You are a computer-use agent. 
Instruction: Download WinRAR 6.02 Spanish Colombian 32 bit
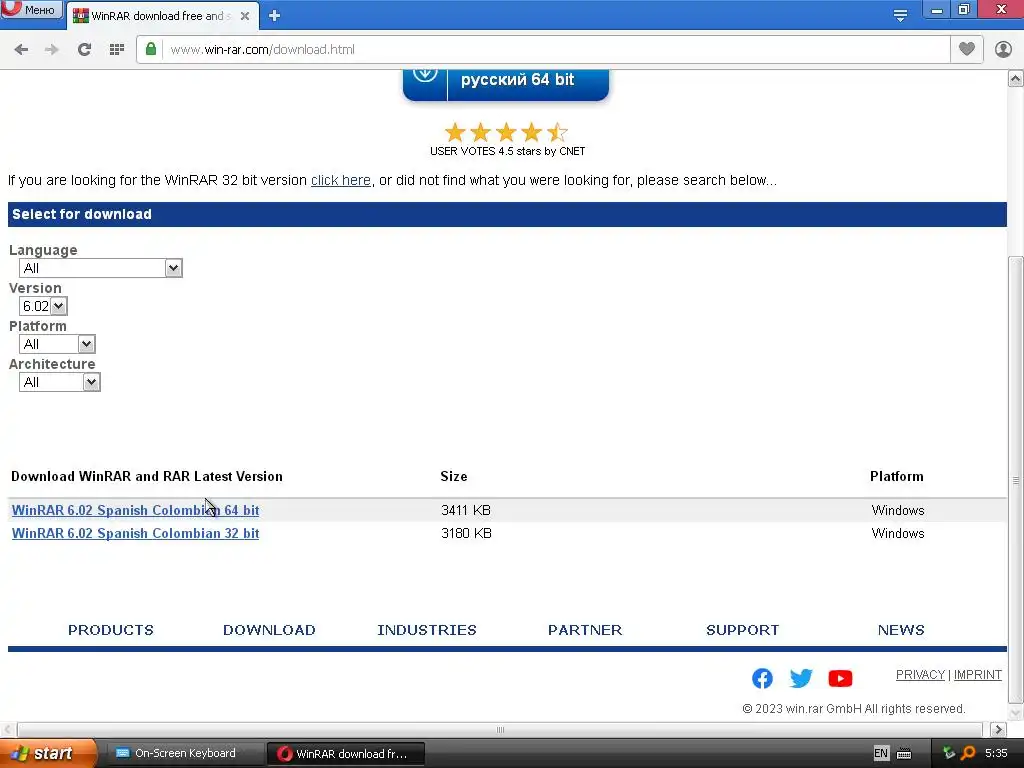point(135,533)
